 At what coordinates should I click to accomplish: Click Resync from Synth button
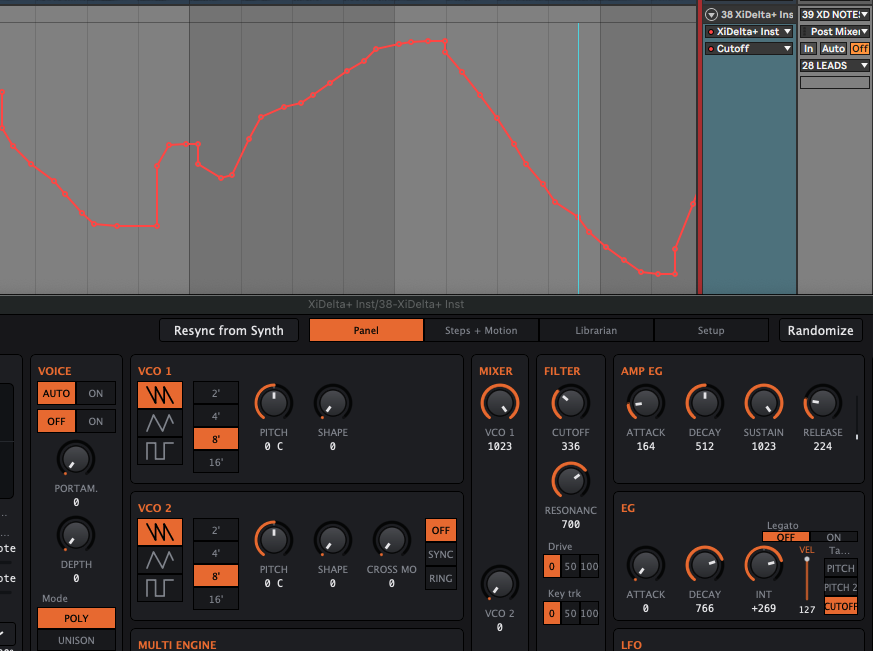(229, 330)
